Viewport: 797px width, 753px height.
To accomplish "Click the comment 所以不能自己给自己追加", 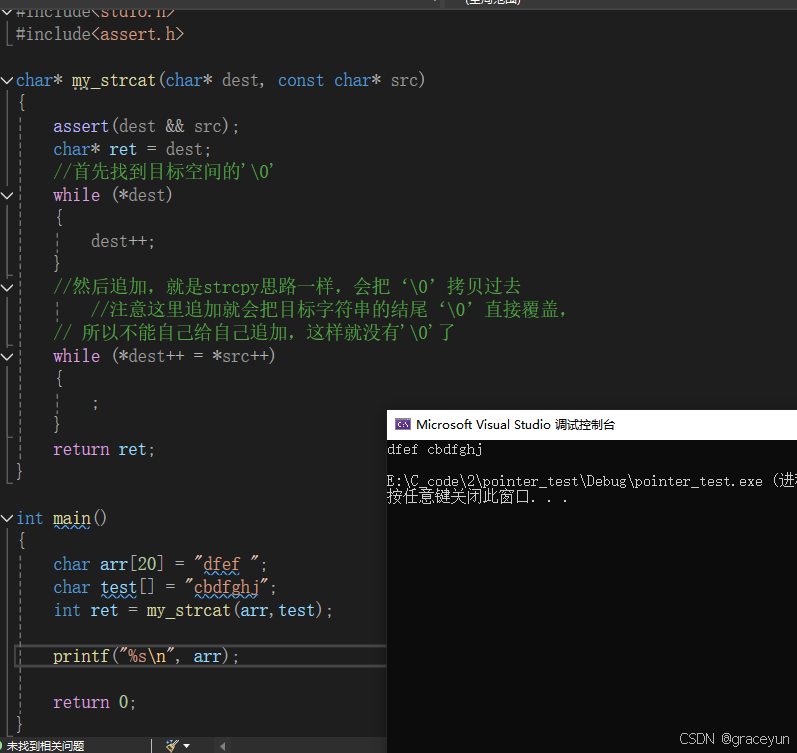I will (x=254, y=333).
